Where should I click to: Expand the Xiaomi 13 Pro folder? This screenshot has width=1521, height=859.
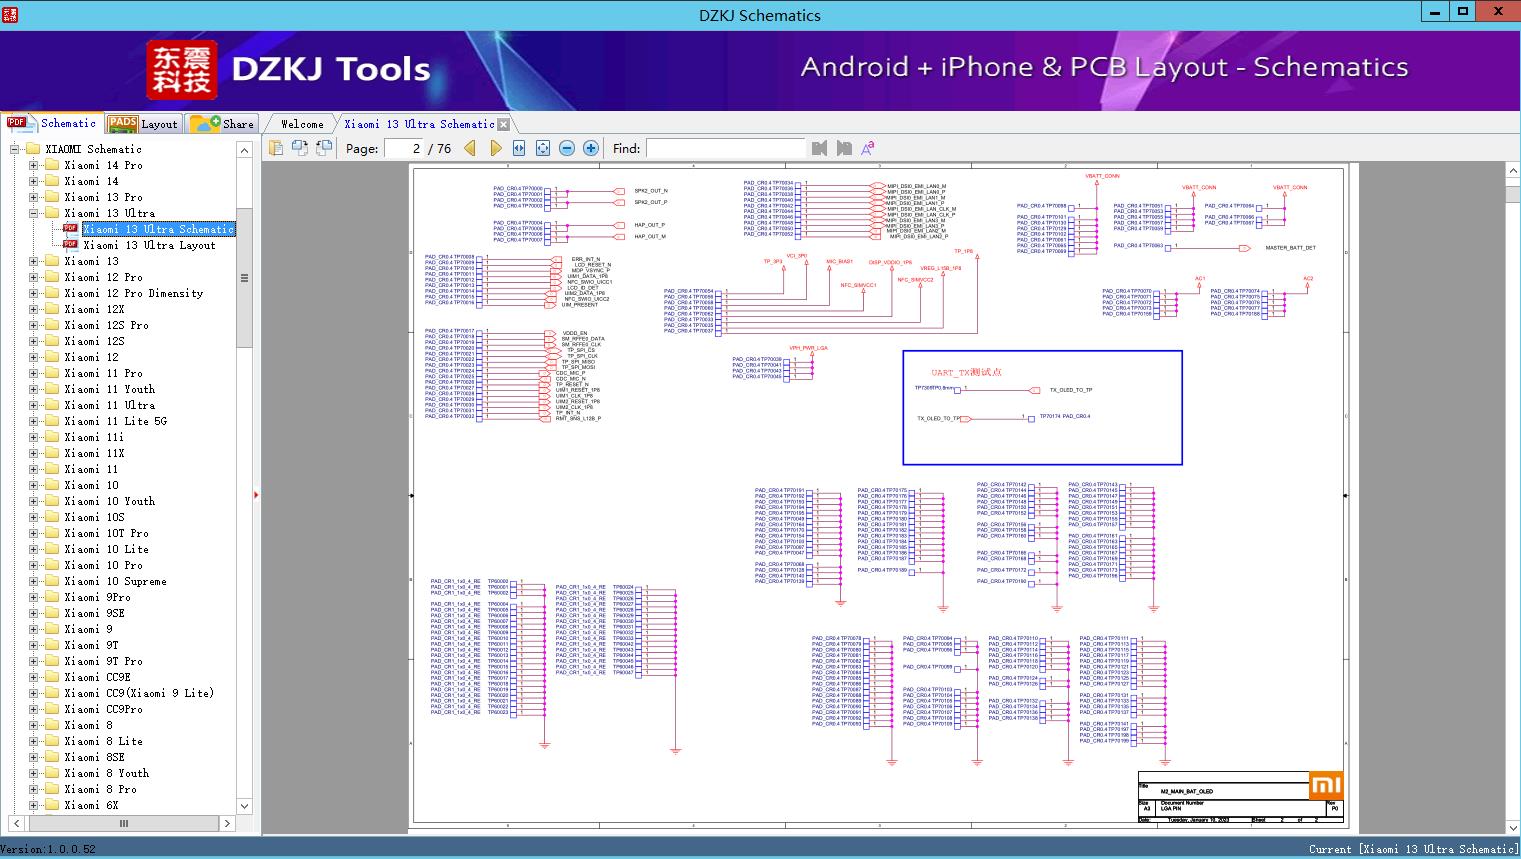coord(34,197)
